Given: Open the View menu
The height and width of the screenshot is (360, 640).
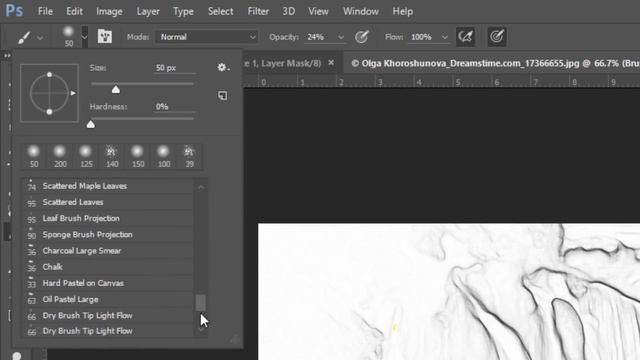Looking at the screenshot, I should [x=318, y=11].
